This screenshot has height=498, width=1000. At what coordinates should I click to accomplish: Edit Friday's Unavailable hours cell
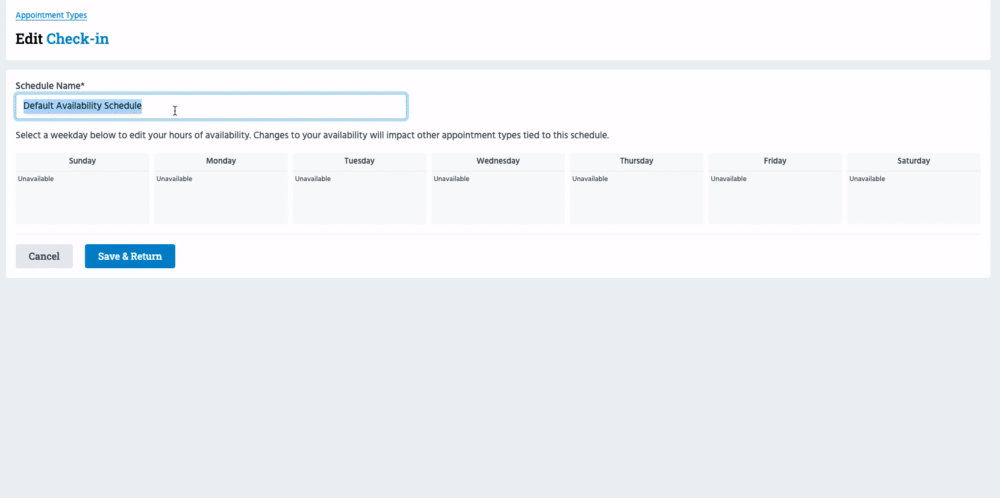pos(775,197)
